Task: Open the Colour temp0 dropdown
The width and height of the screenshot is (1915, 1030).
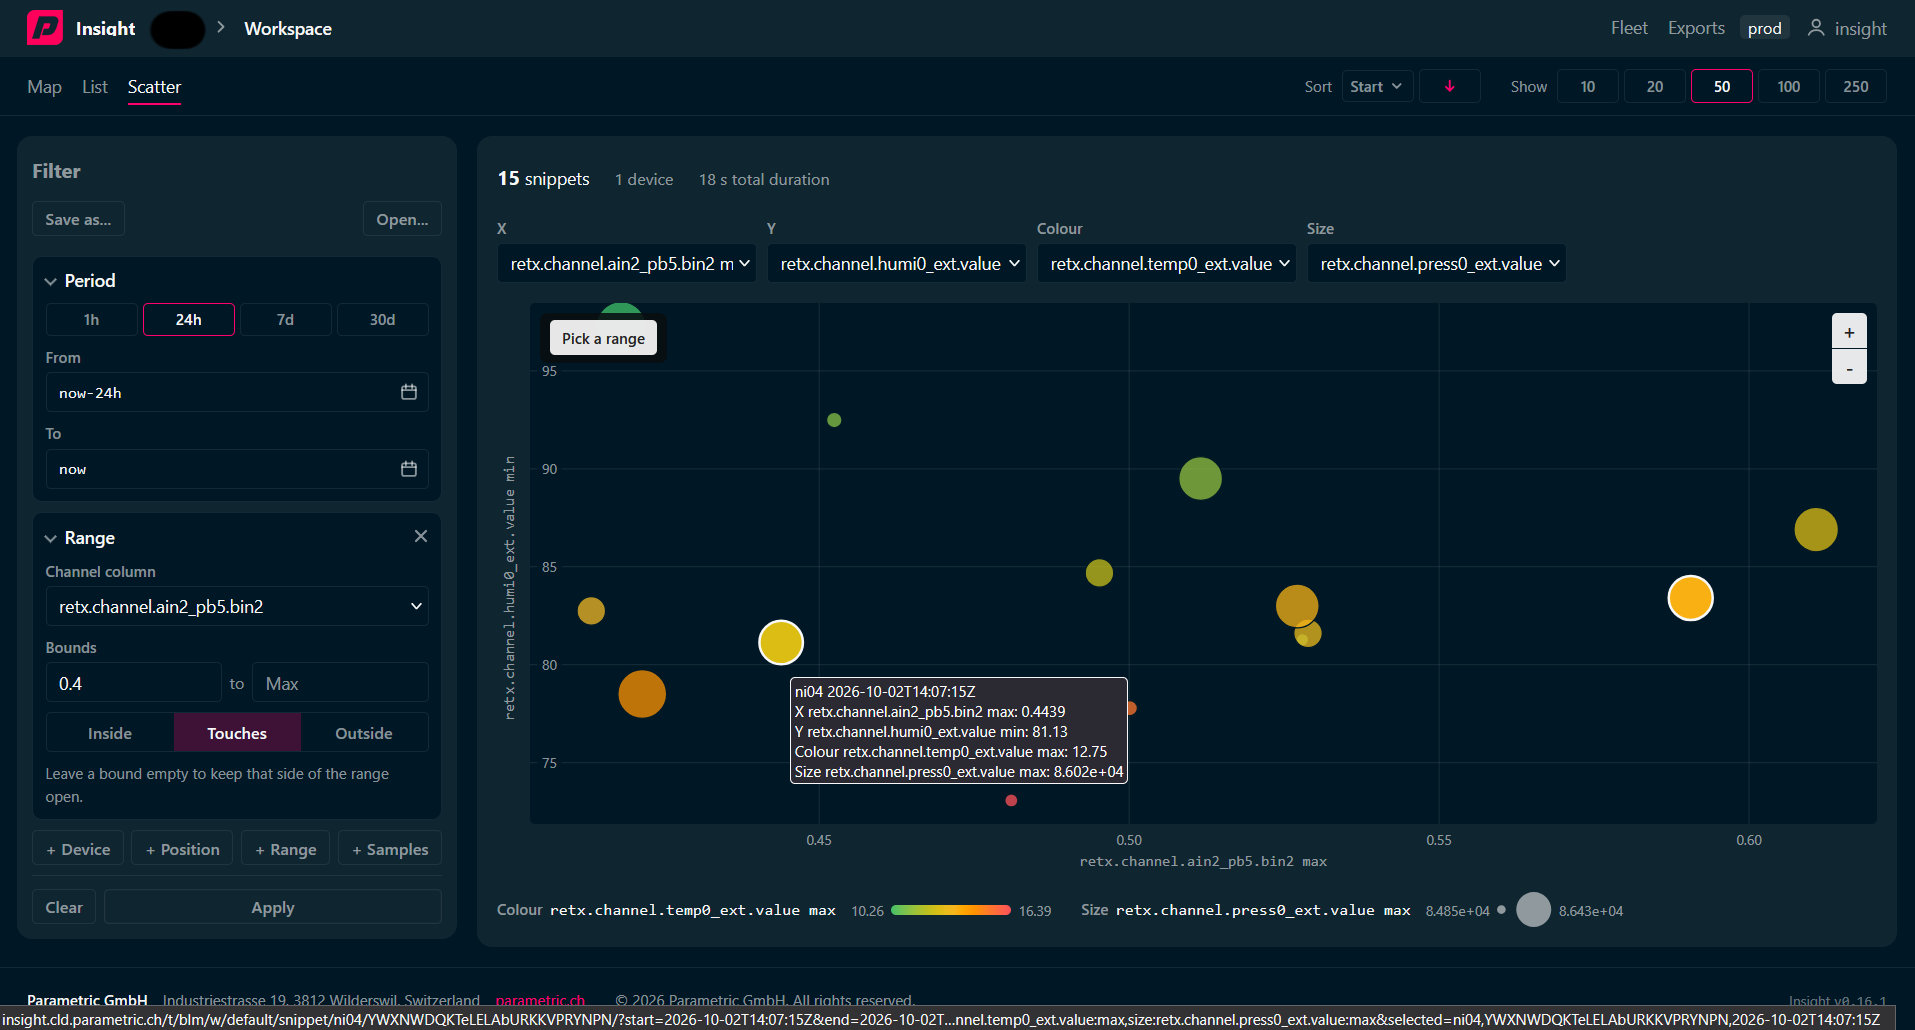Action: click(x=1167, y=263)
